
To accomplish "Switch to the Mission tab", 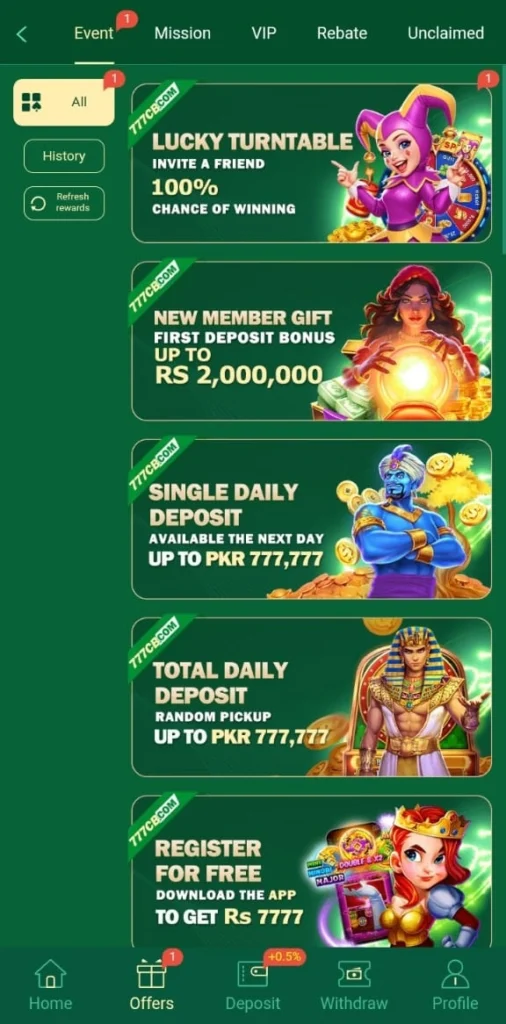I will click(x=182, y=33).
